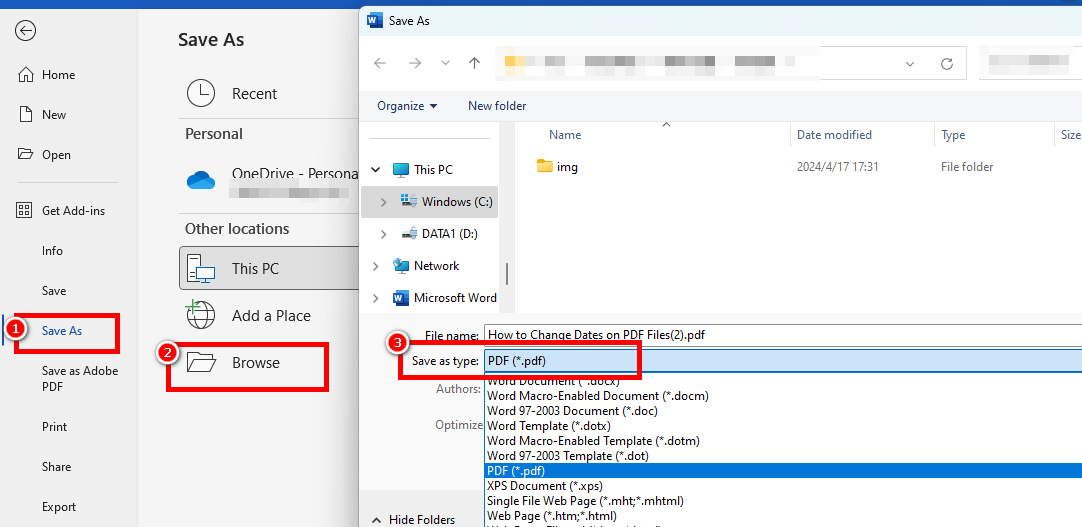Open recent locations chevron in dialog

(445, 63)
